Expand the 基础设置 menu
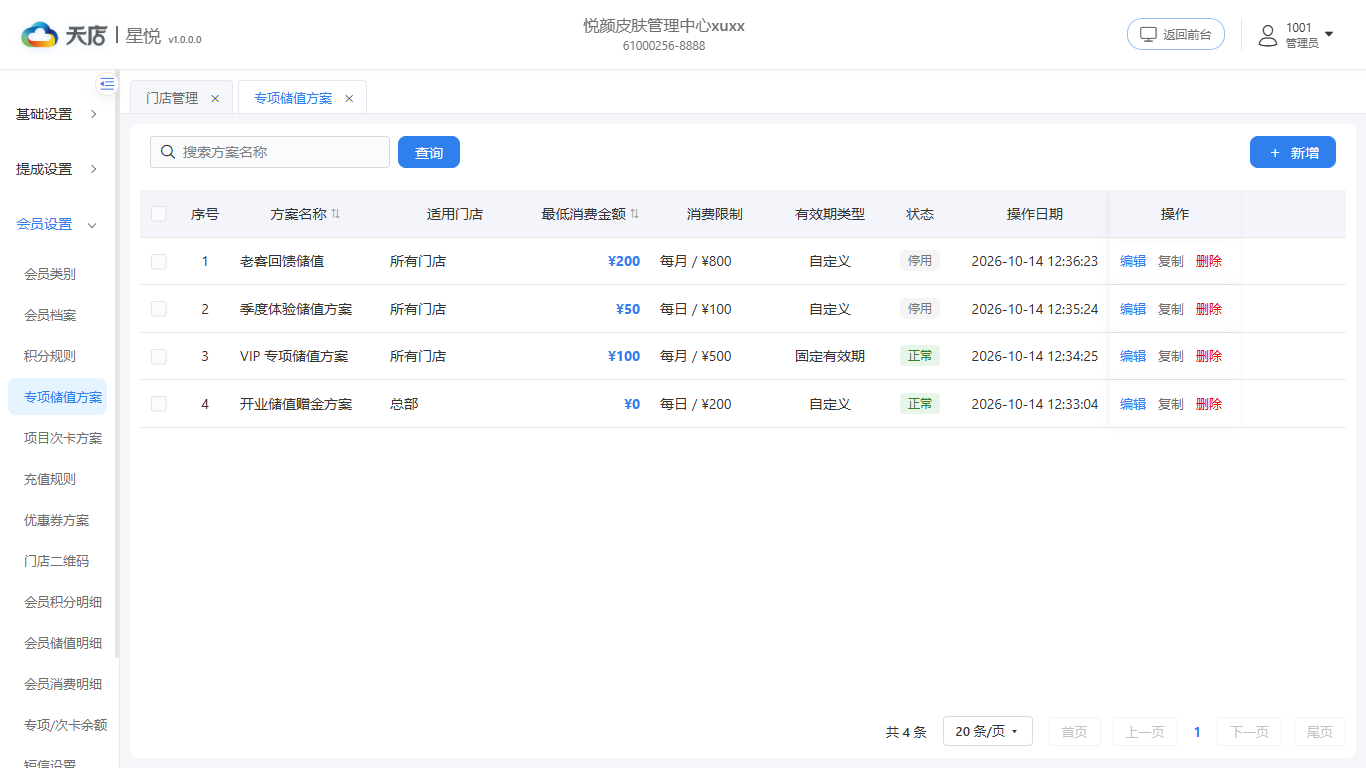Screen dimensions: 1366x768 point(58,114)
